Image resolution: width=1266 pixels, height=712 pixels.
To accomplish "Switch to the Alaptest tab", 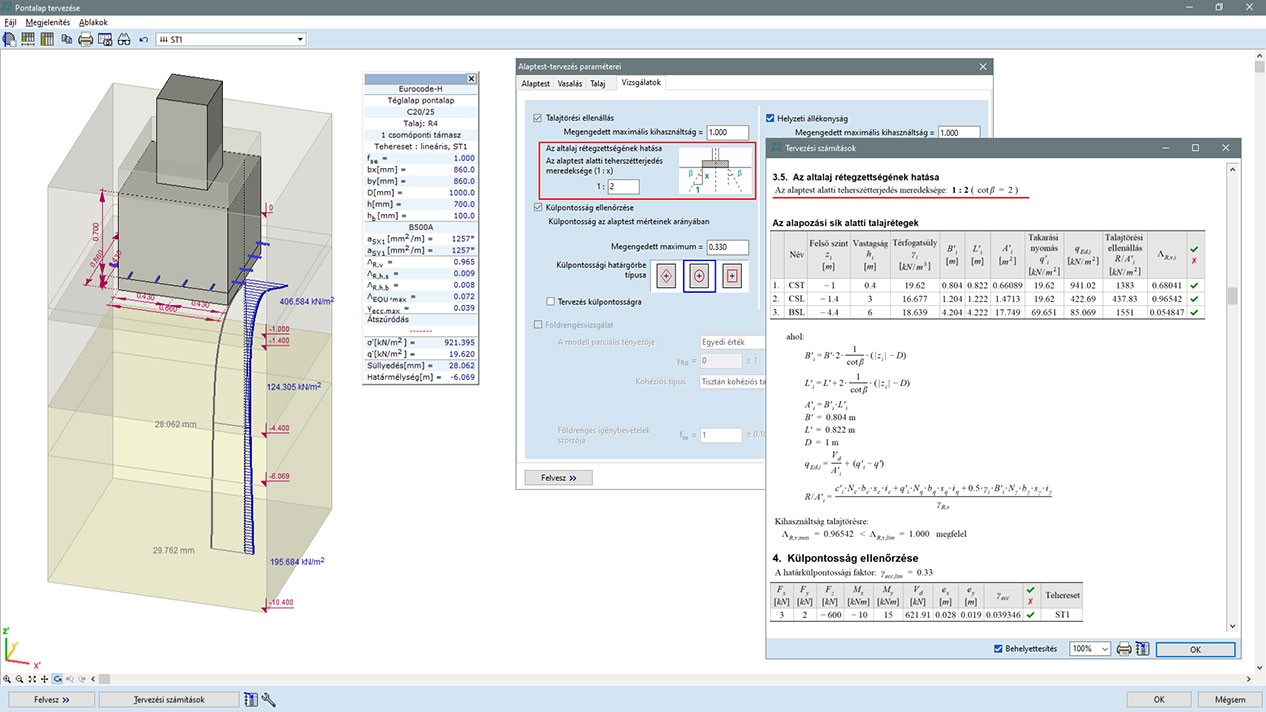I will 536,84.
